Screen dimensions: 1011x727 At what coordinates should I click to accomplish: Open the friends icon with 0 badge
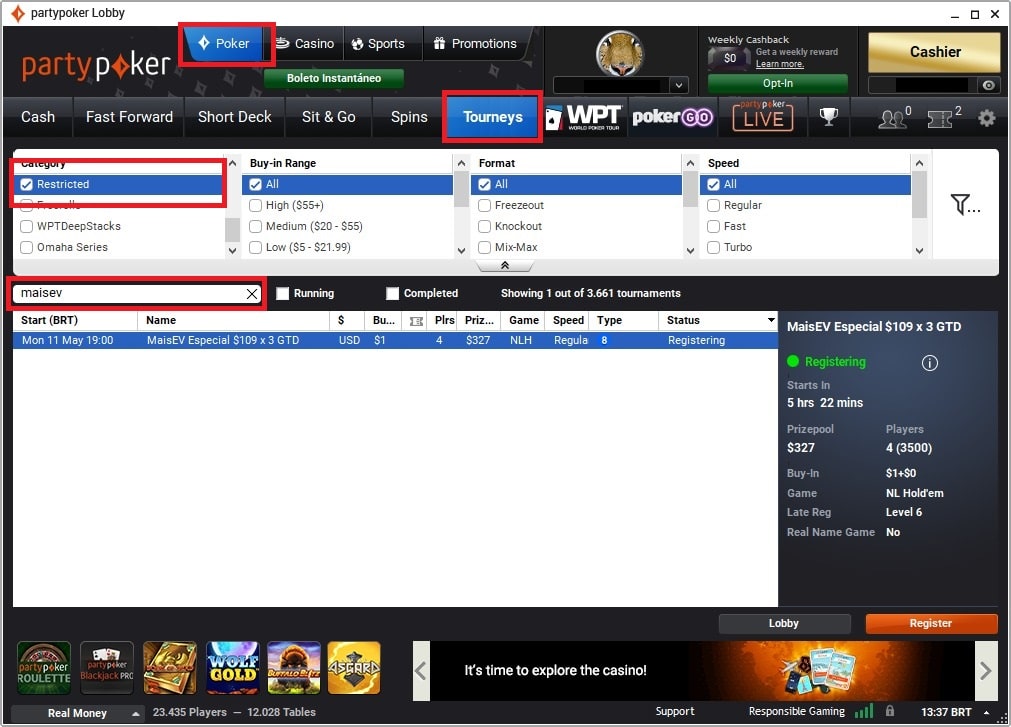894,117
